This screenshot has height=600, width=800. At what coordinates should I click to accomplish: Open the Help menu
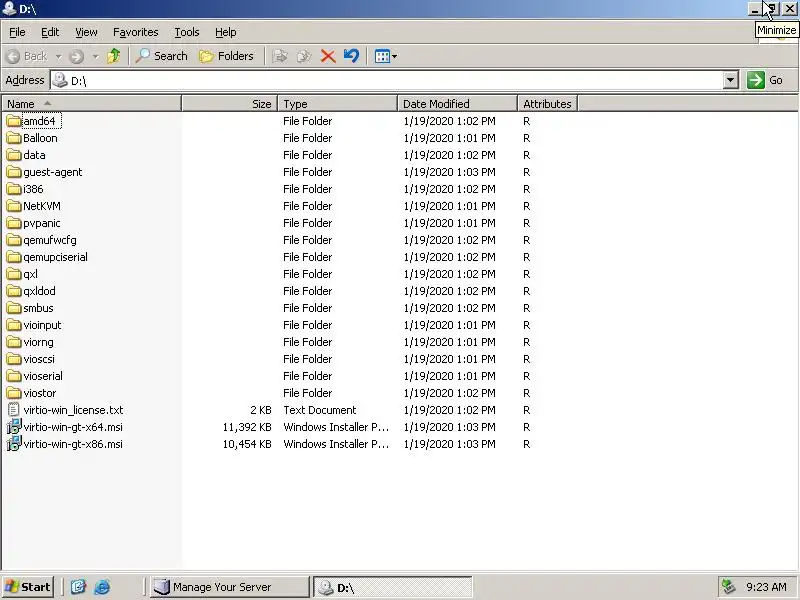225,32
